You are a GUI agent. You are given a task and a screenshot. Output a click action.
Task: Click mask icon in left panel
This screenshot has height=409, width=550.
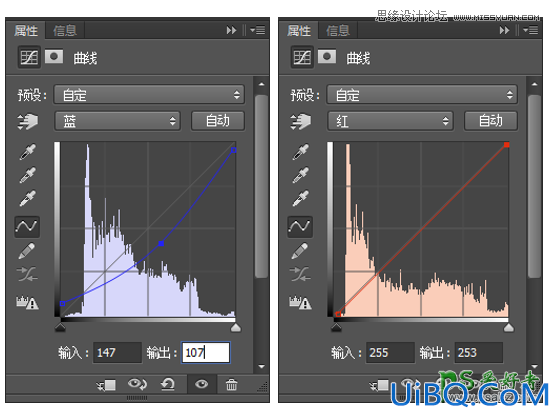(54, 56)
